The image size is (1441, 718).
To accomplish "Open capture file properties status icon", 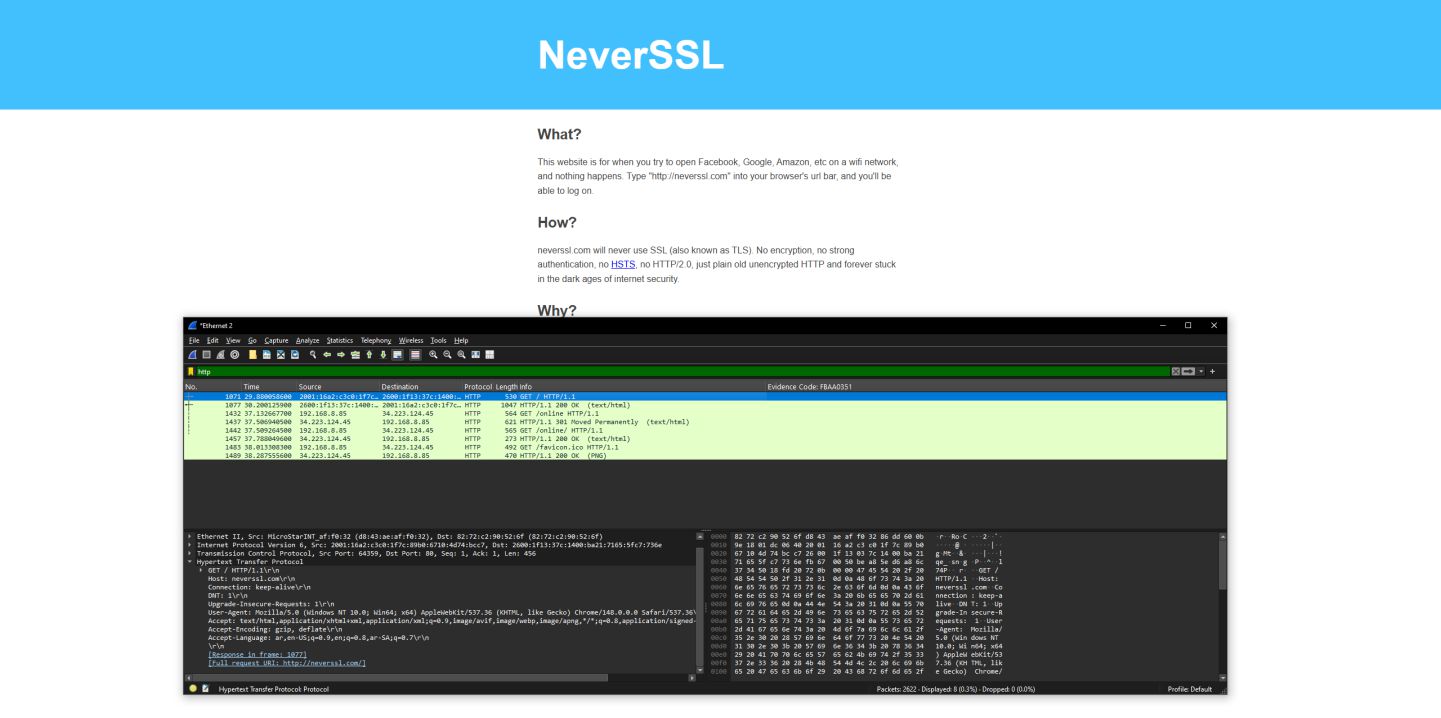I will (x=205, y=688).
